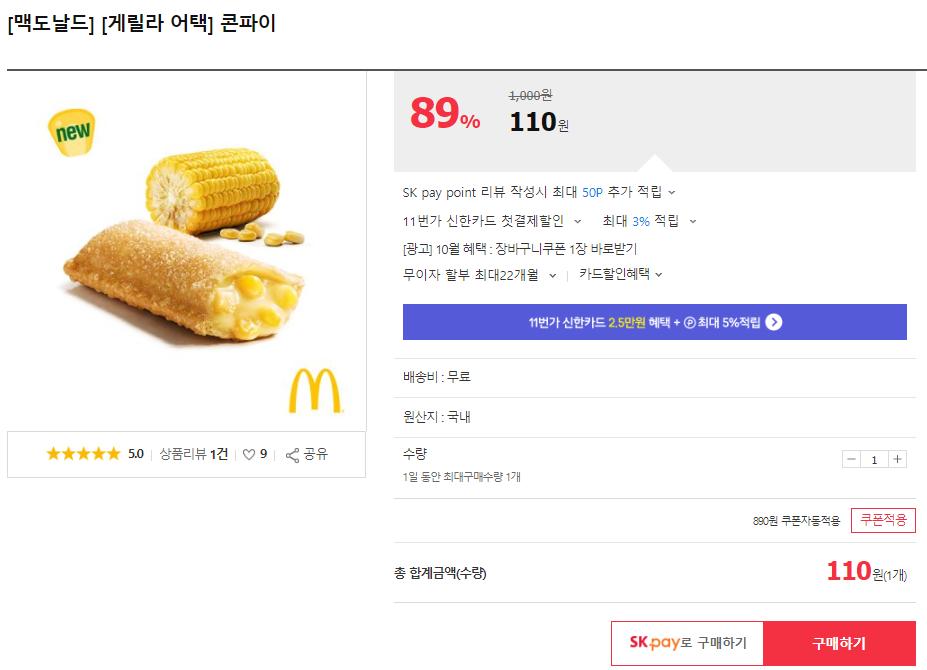Click the share icon
This screenshot has height=670, width=927.
tap(293, 455)
